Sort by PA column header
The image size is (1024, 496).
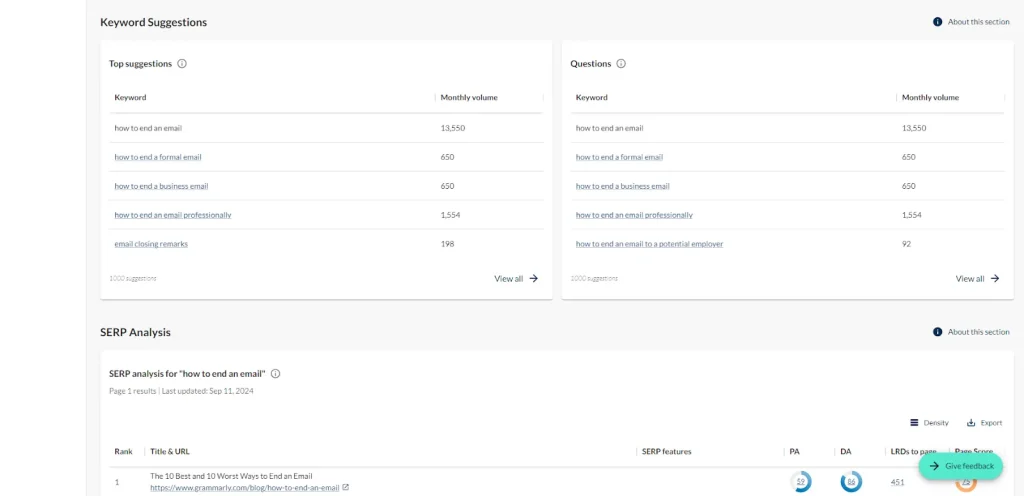(794, 452)
